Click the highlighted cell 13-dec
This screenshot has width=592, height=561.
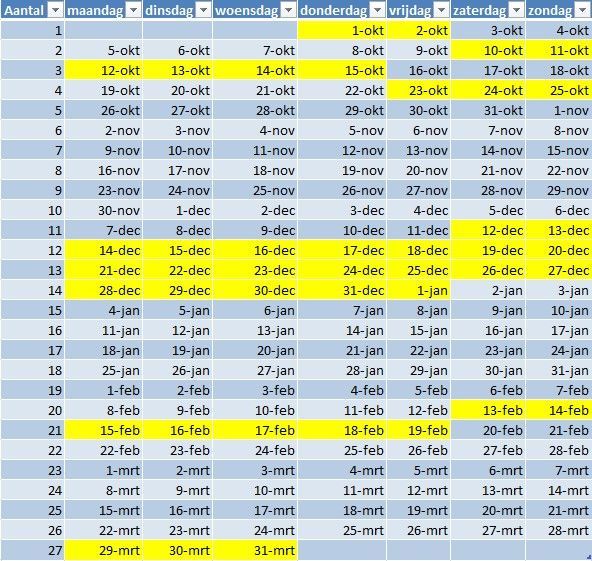pyautogui.click(x=559, y=230)
